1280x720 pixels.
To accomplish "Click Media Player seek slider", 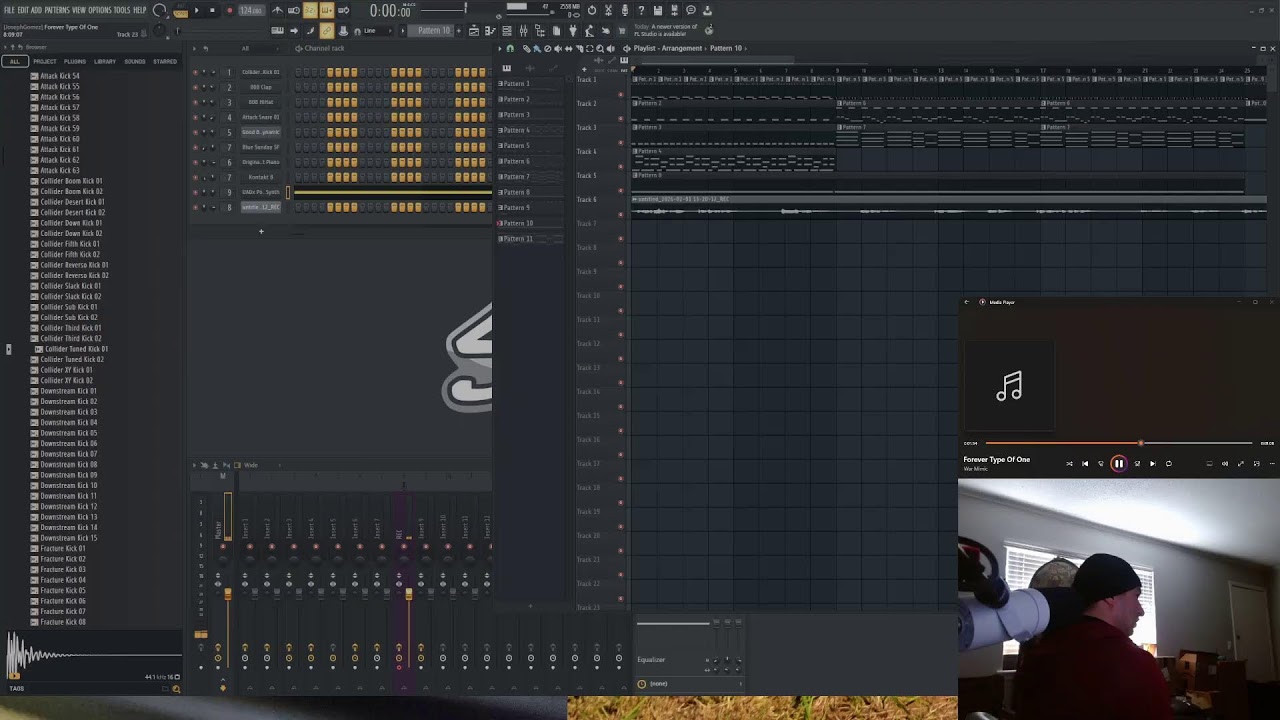I will click(x=1118, y=443).
